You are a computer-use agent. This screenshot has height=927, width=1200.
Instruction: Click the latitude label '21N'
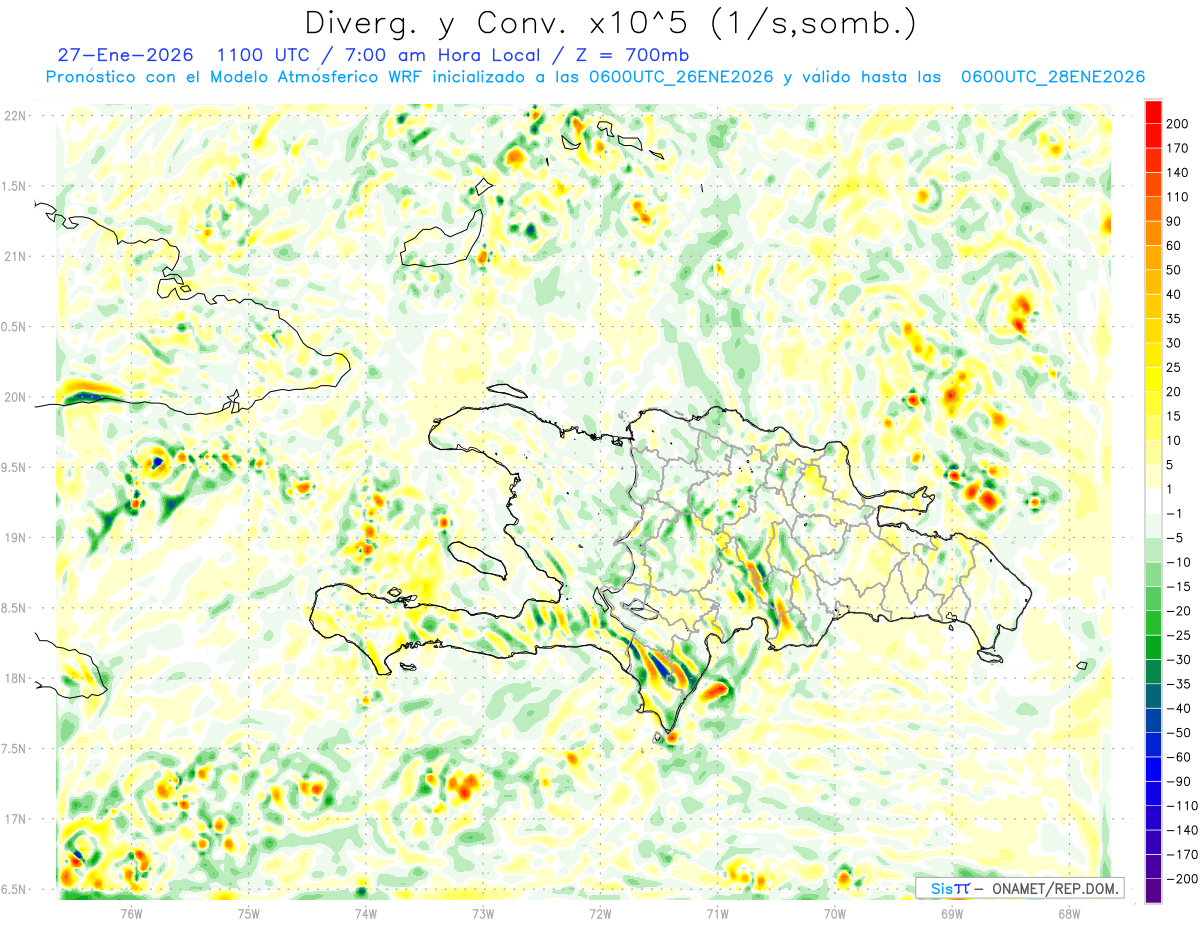(15, 257)
